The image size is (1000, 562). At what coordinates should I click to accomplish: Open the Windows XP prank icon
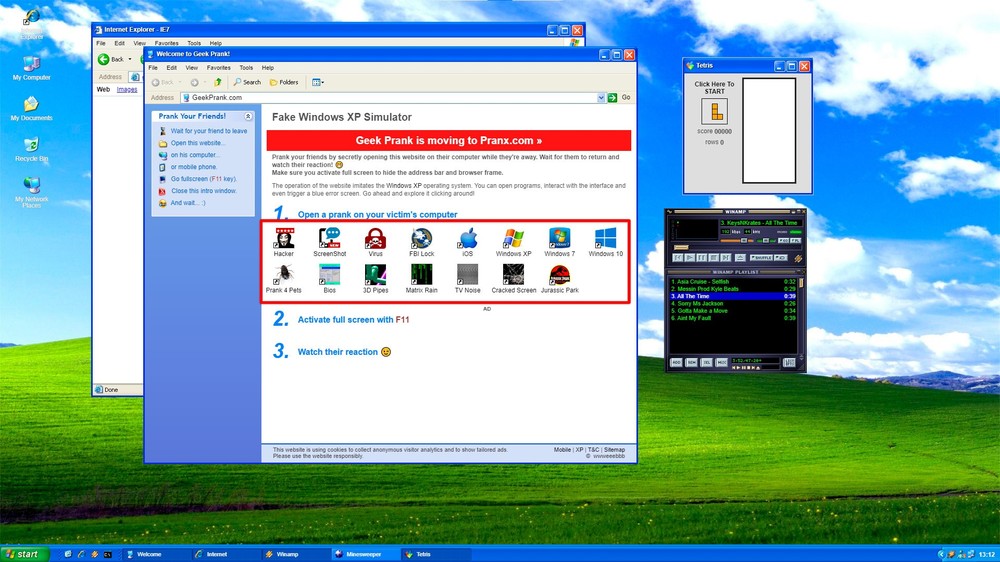pyautogui.click(x=513, y=242)
